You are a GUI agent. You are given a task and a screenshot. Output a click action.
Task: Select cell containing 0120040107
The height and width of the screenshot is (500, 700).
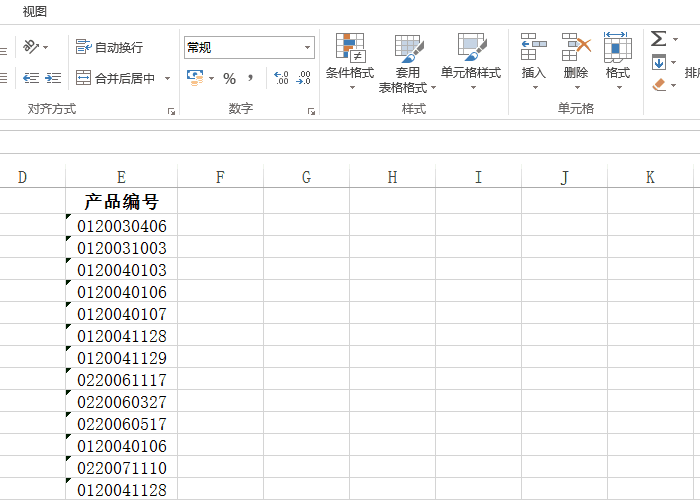(x=121, y=313)
